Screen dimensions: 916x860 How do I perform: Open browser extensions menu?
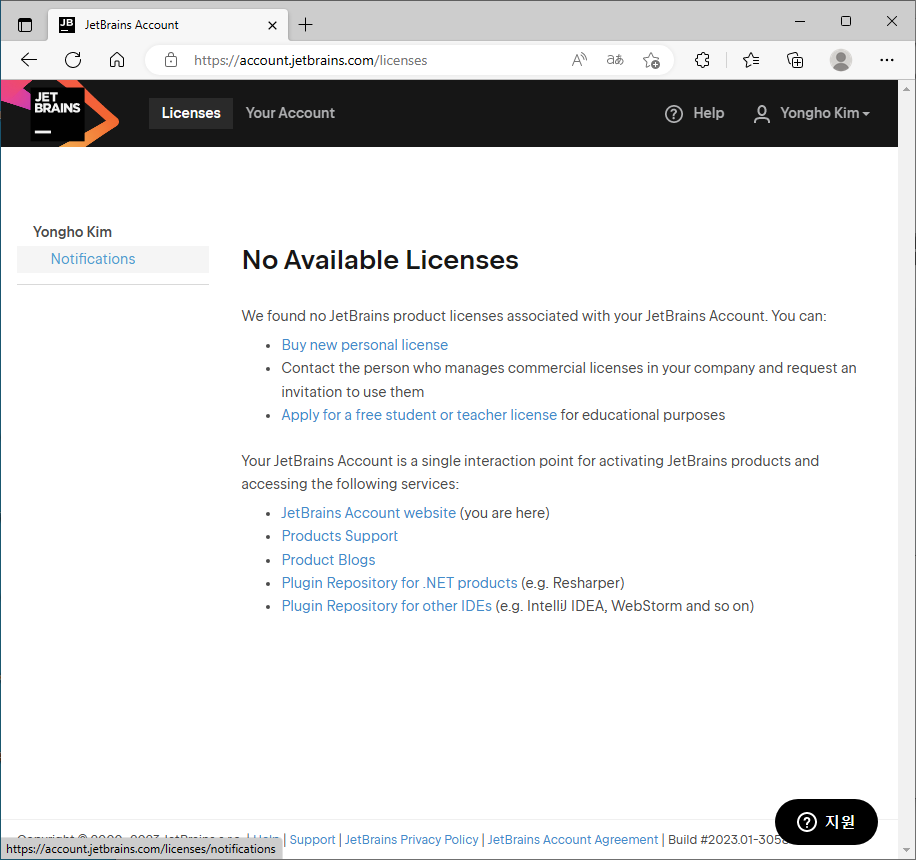pos(702,60)
